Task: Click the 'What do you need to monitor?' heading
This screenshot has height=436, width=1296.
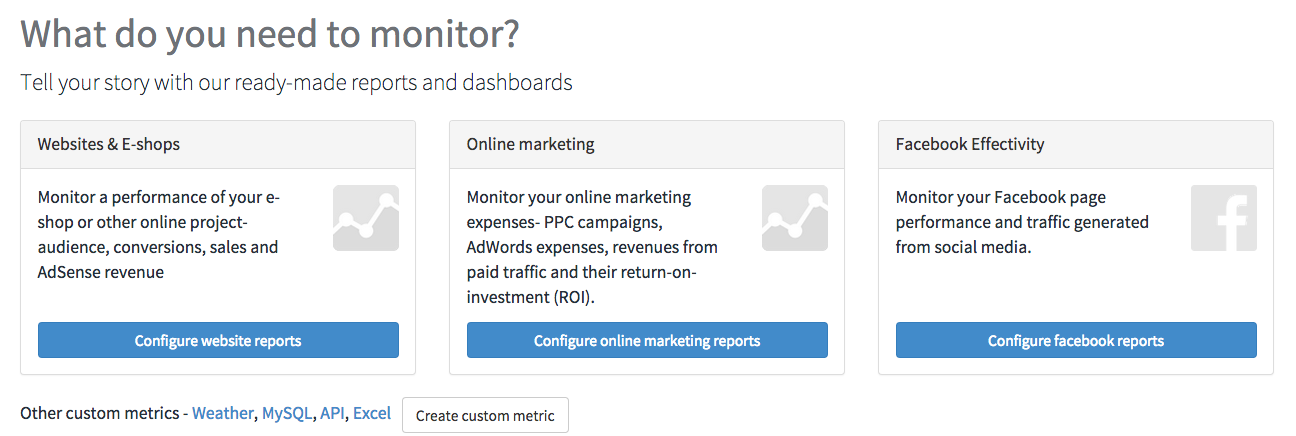Action: pos(270,35)
